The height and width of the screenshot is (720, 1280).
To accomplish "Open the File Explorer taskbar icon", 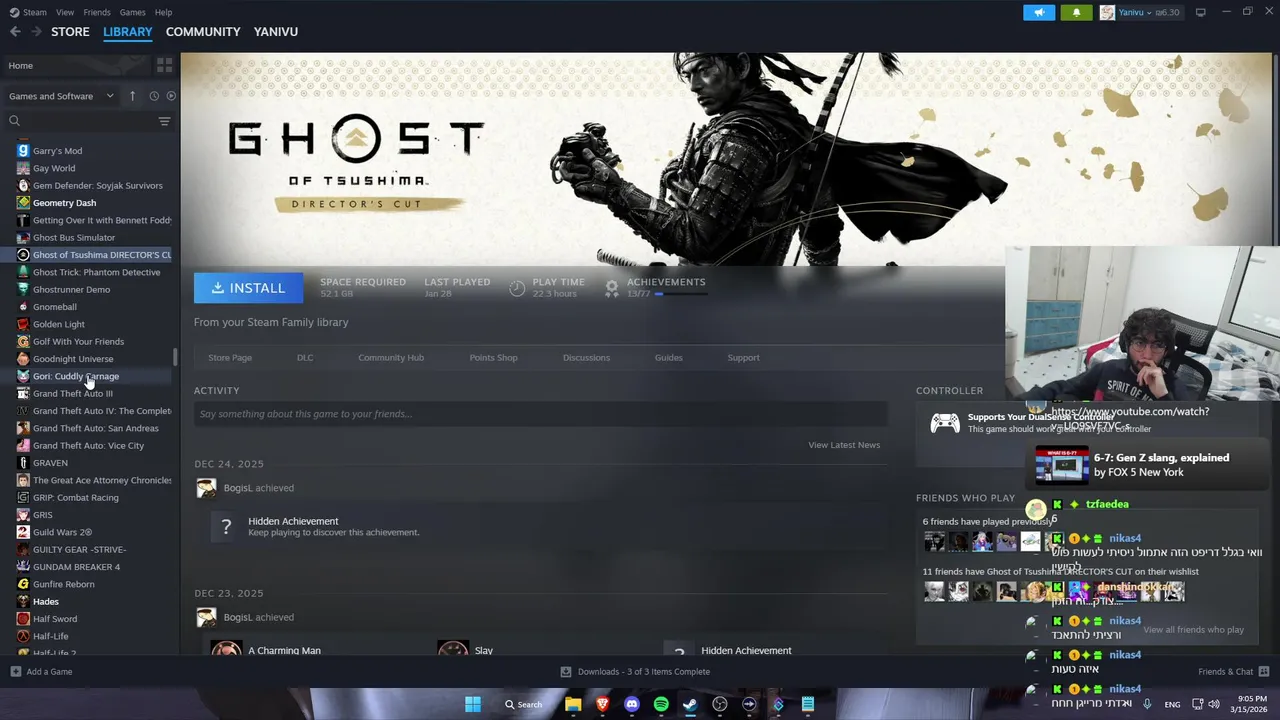I will click(x=573, y=704).
